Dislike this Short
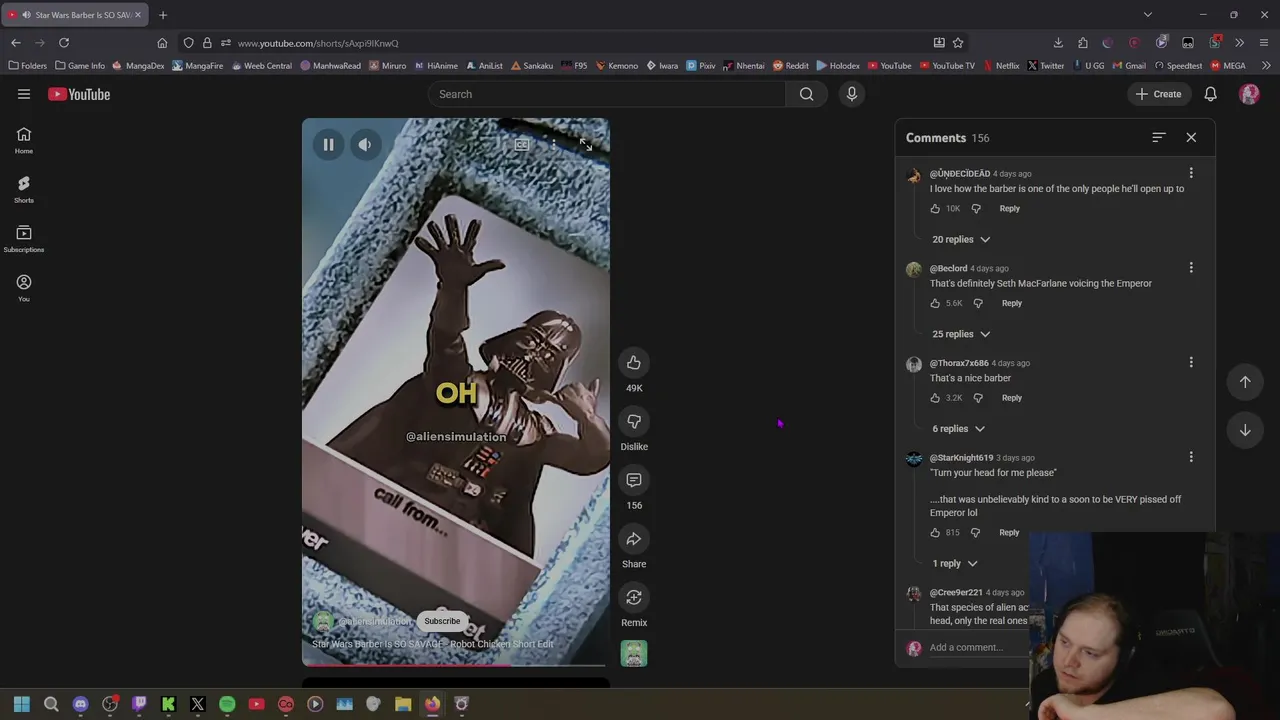This screenshot has height=720, width=1280. point(634,421)
